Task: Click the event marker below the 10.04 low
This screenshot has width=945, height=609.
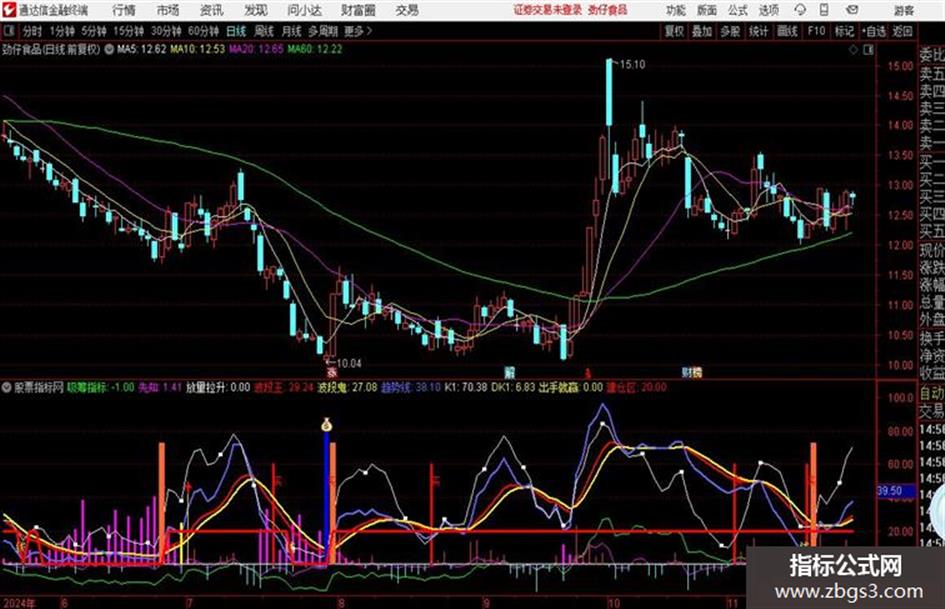Action: pyautogui.click(x=331, y=373)
